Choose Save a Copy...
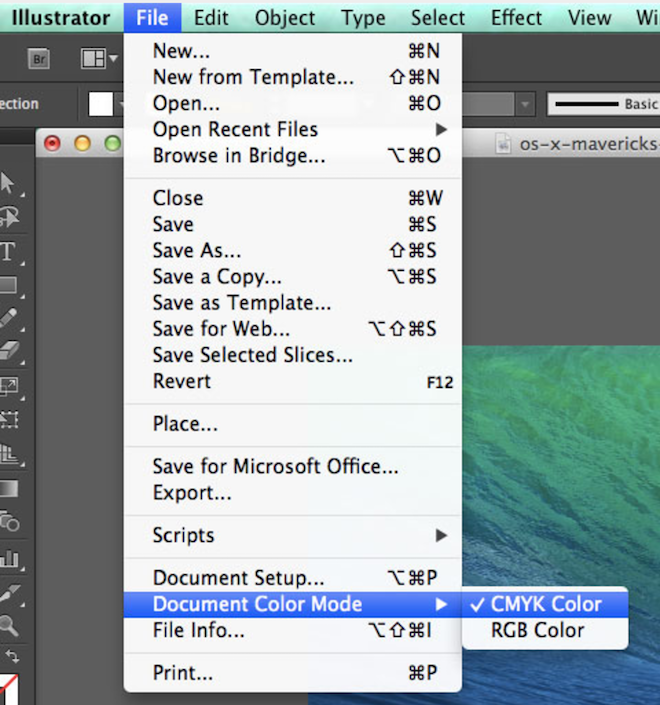The image size is (660, 705). [x=293, y=277]
